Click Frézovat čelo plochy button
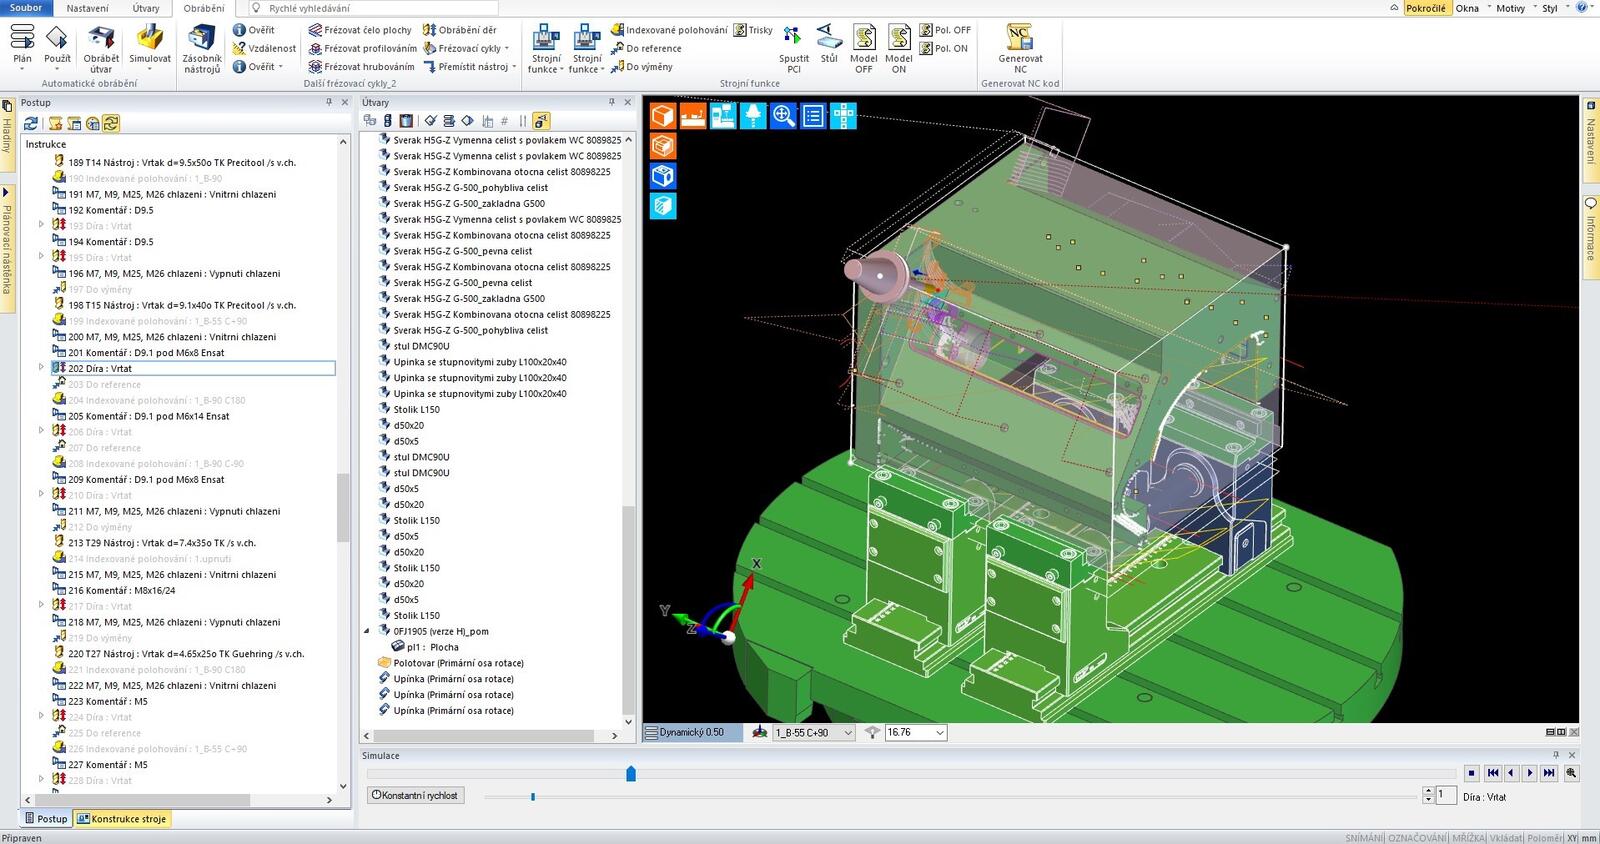This screenshot has height=844, width=1600. coord(360,30)
